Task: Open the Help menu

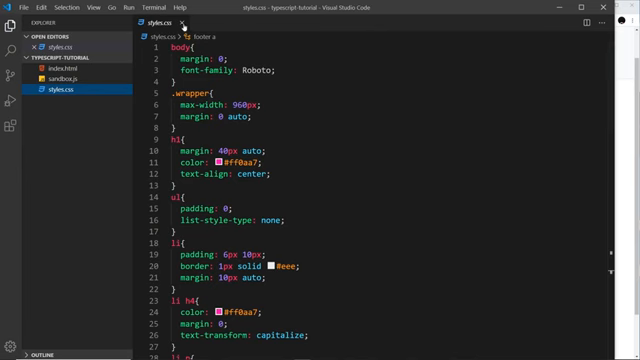Action: point(180,7)
